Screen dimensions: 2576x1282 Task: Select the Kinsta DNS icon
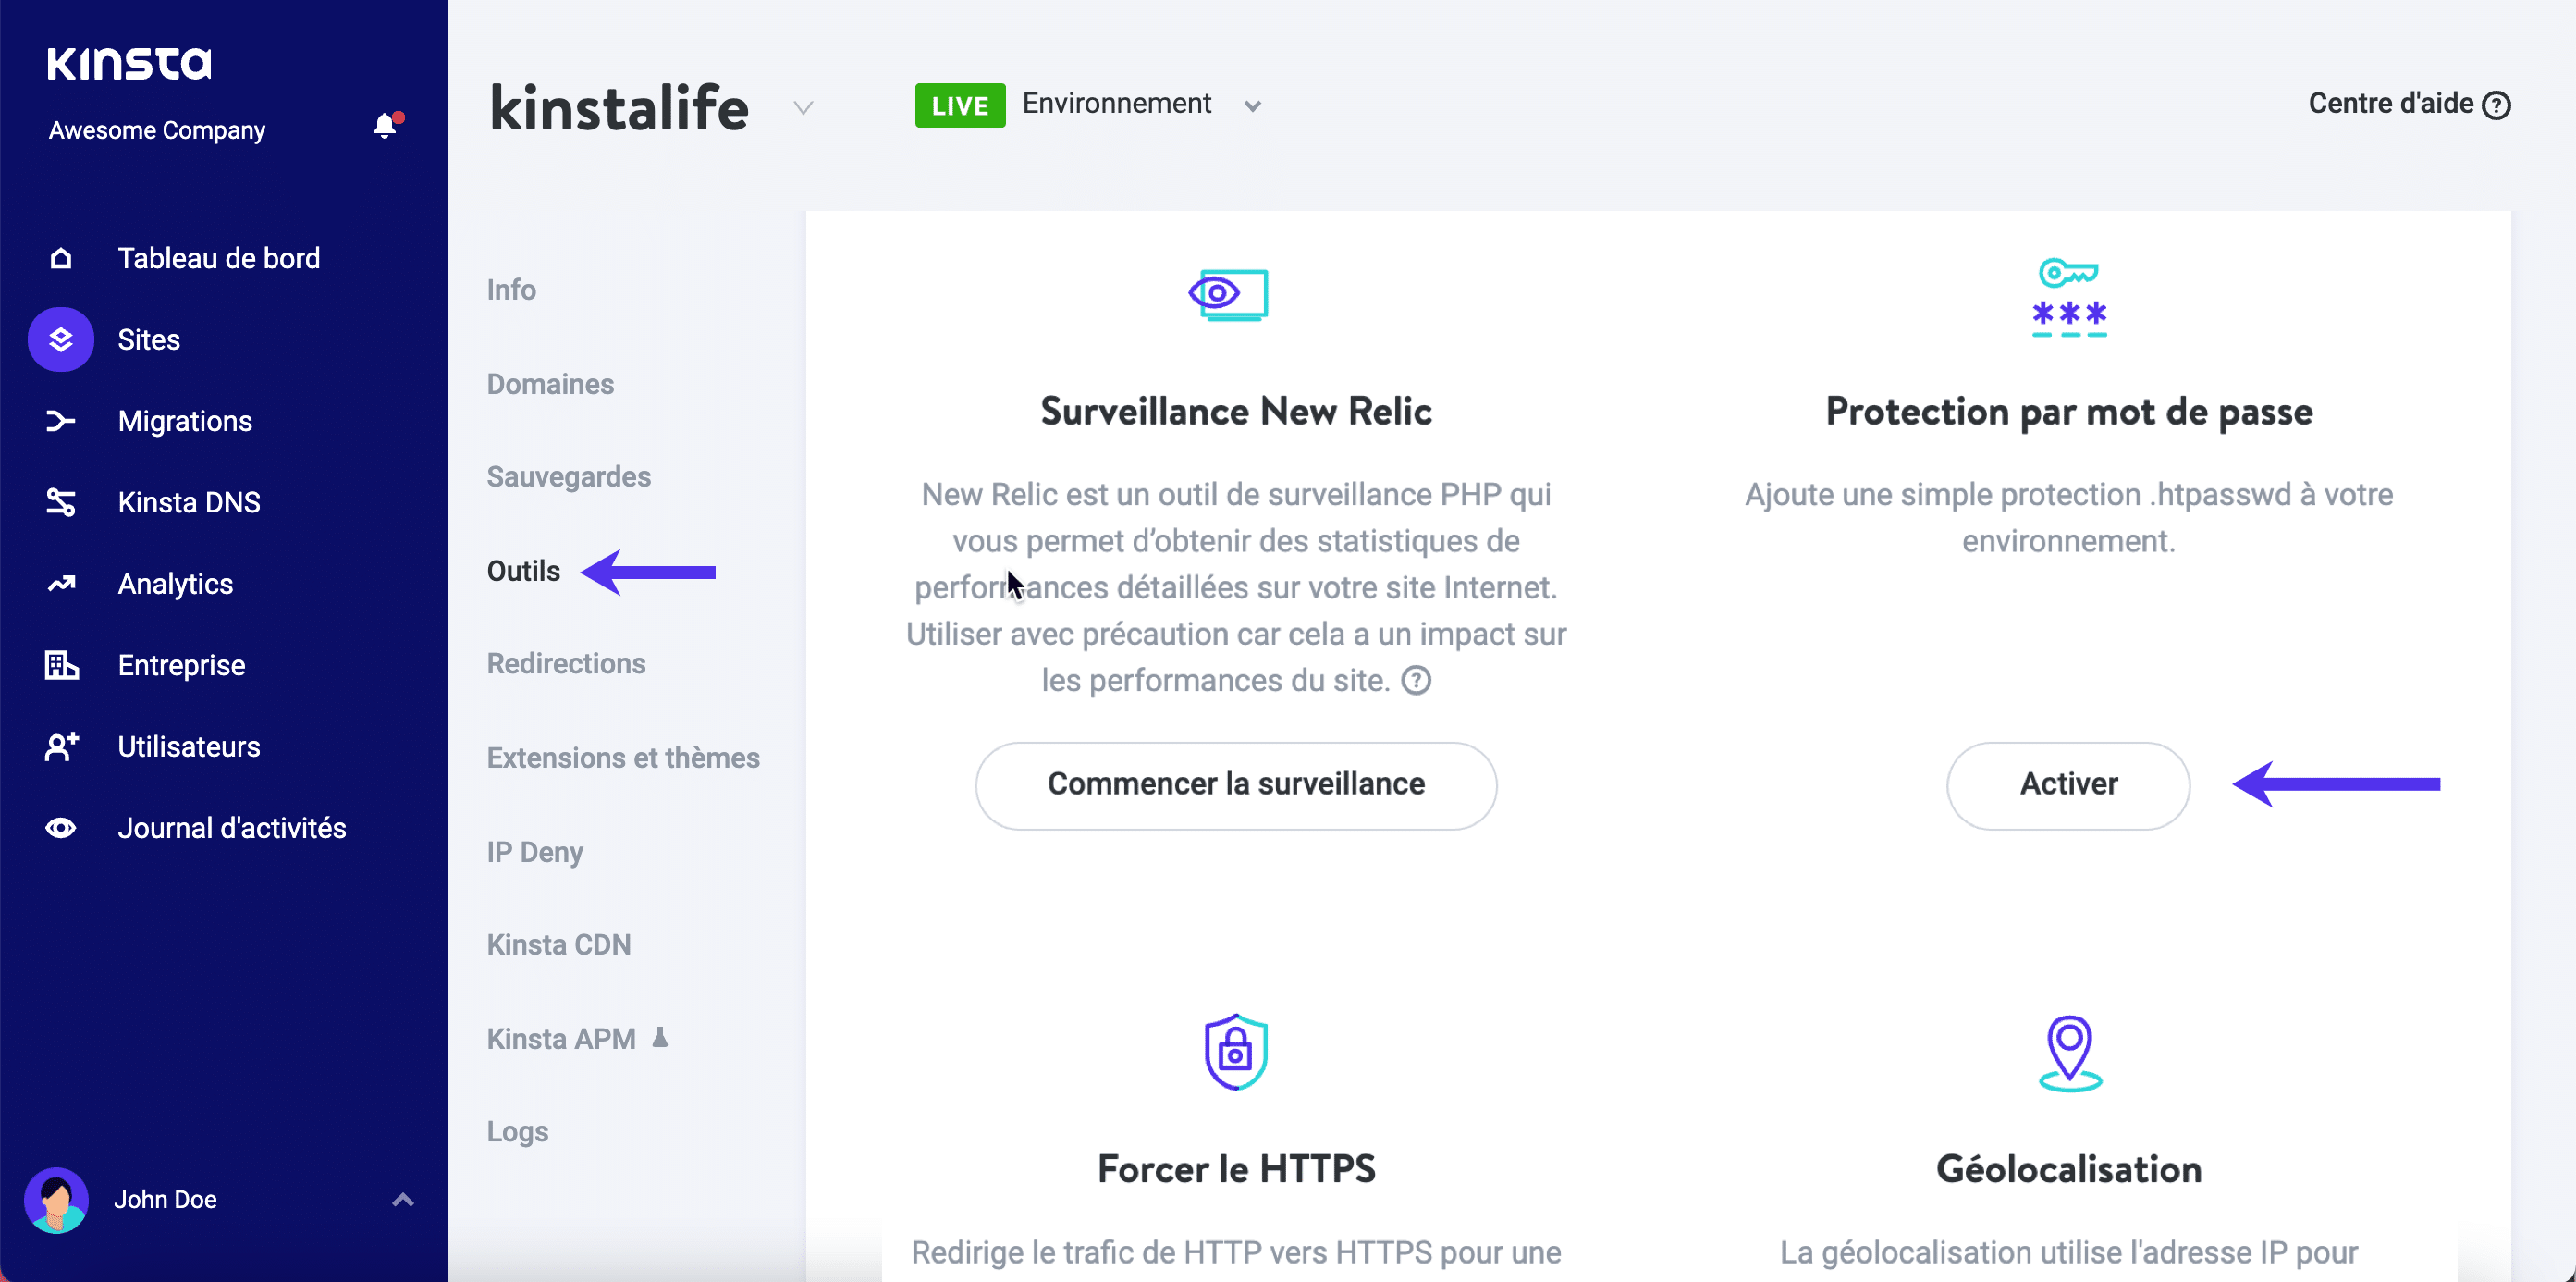(60, 502)
